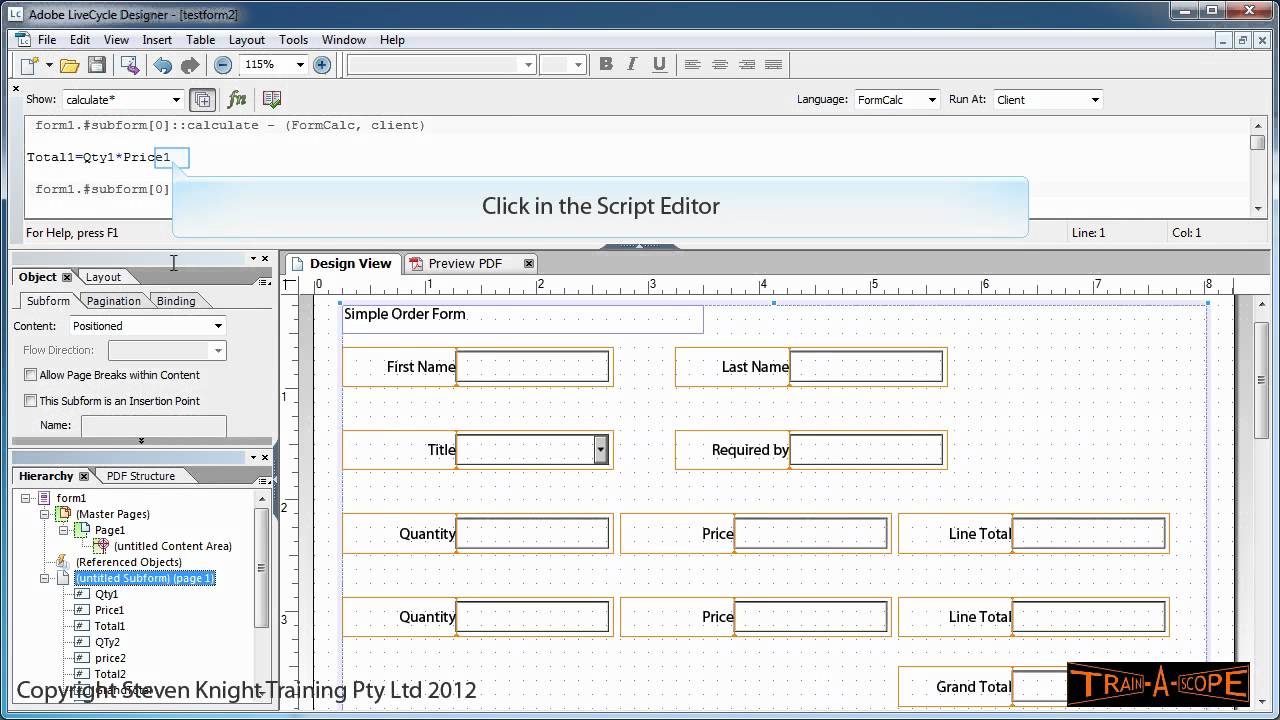The width and height of the screenshot is (1280, 720).
Task: Close the Object palette tab x
Action: (67, 277)
